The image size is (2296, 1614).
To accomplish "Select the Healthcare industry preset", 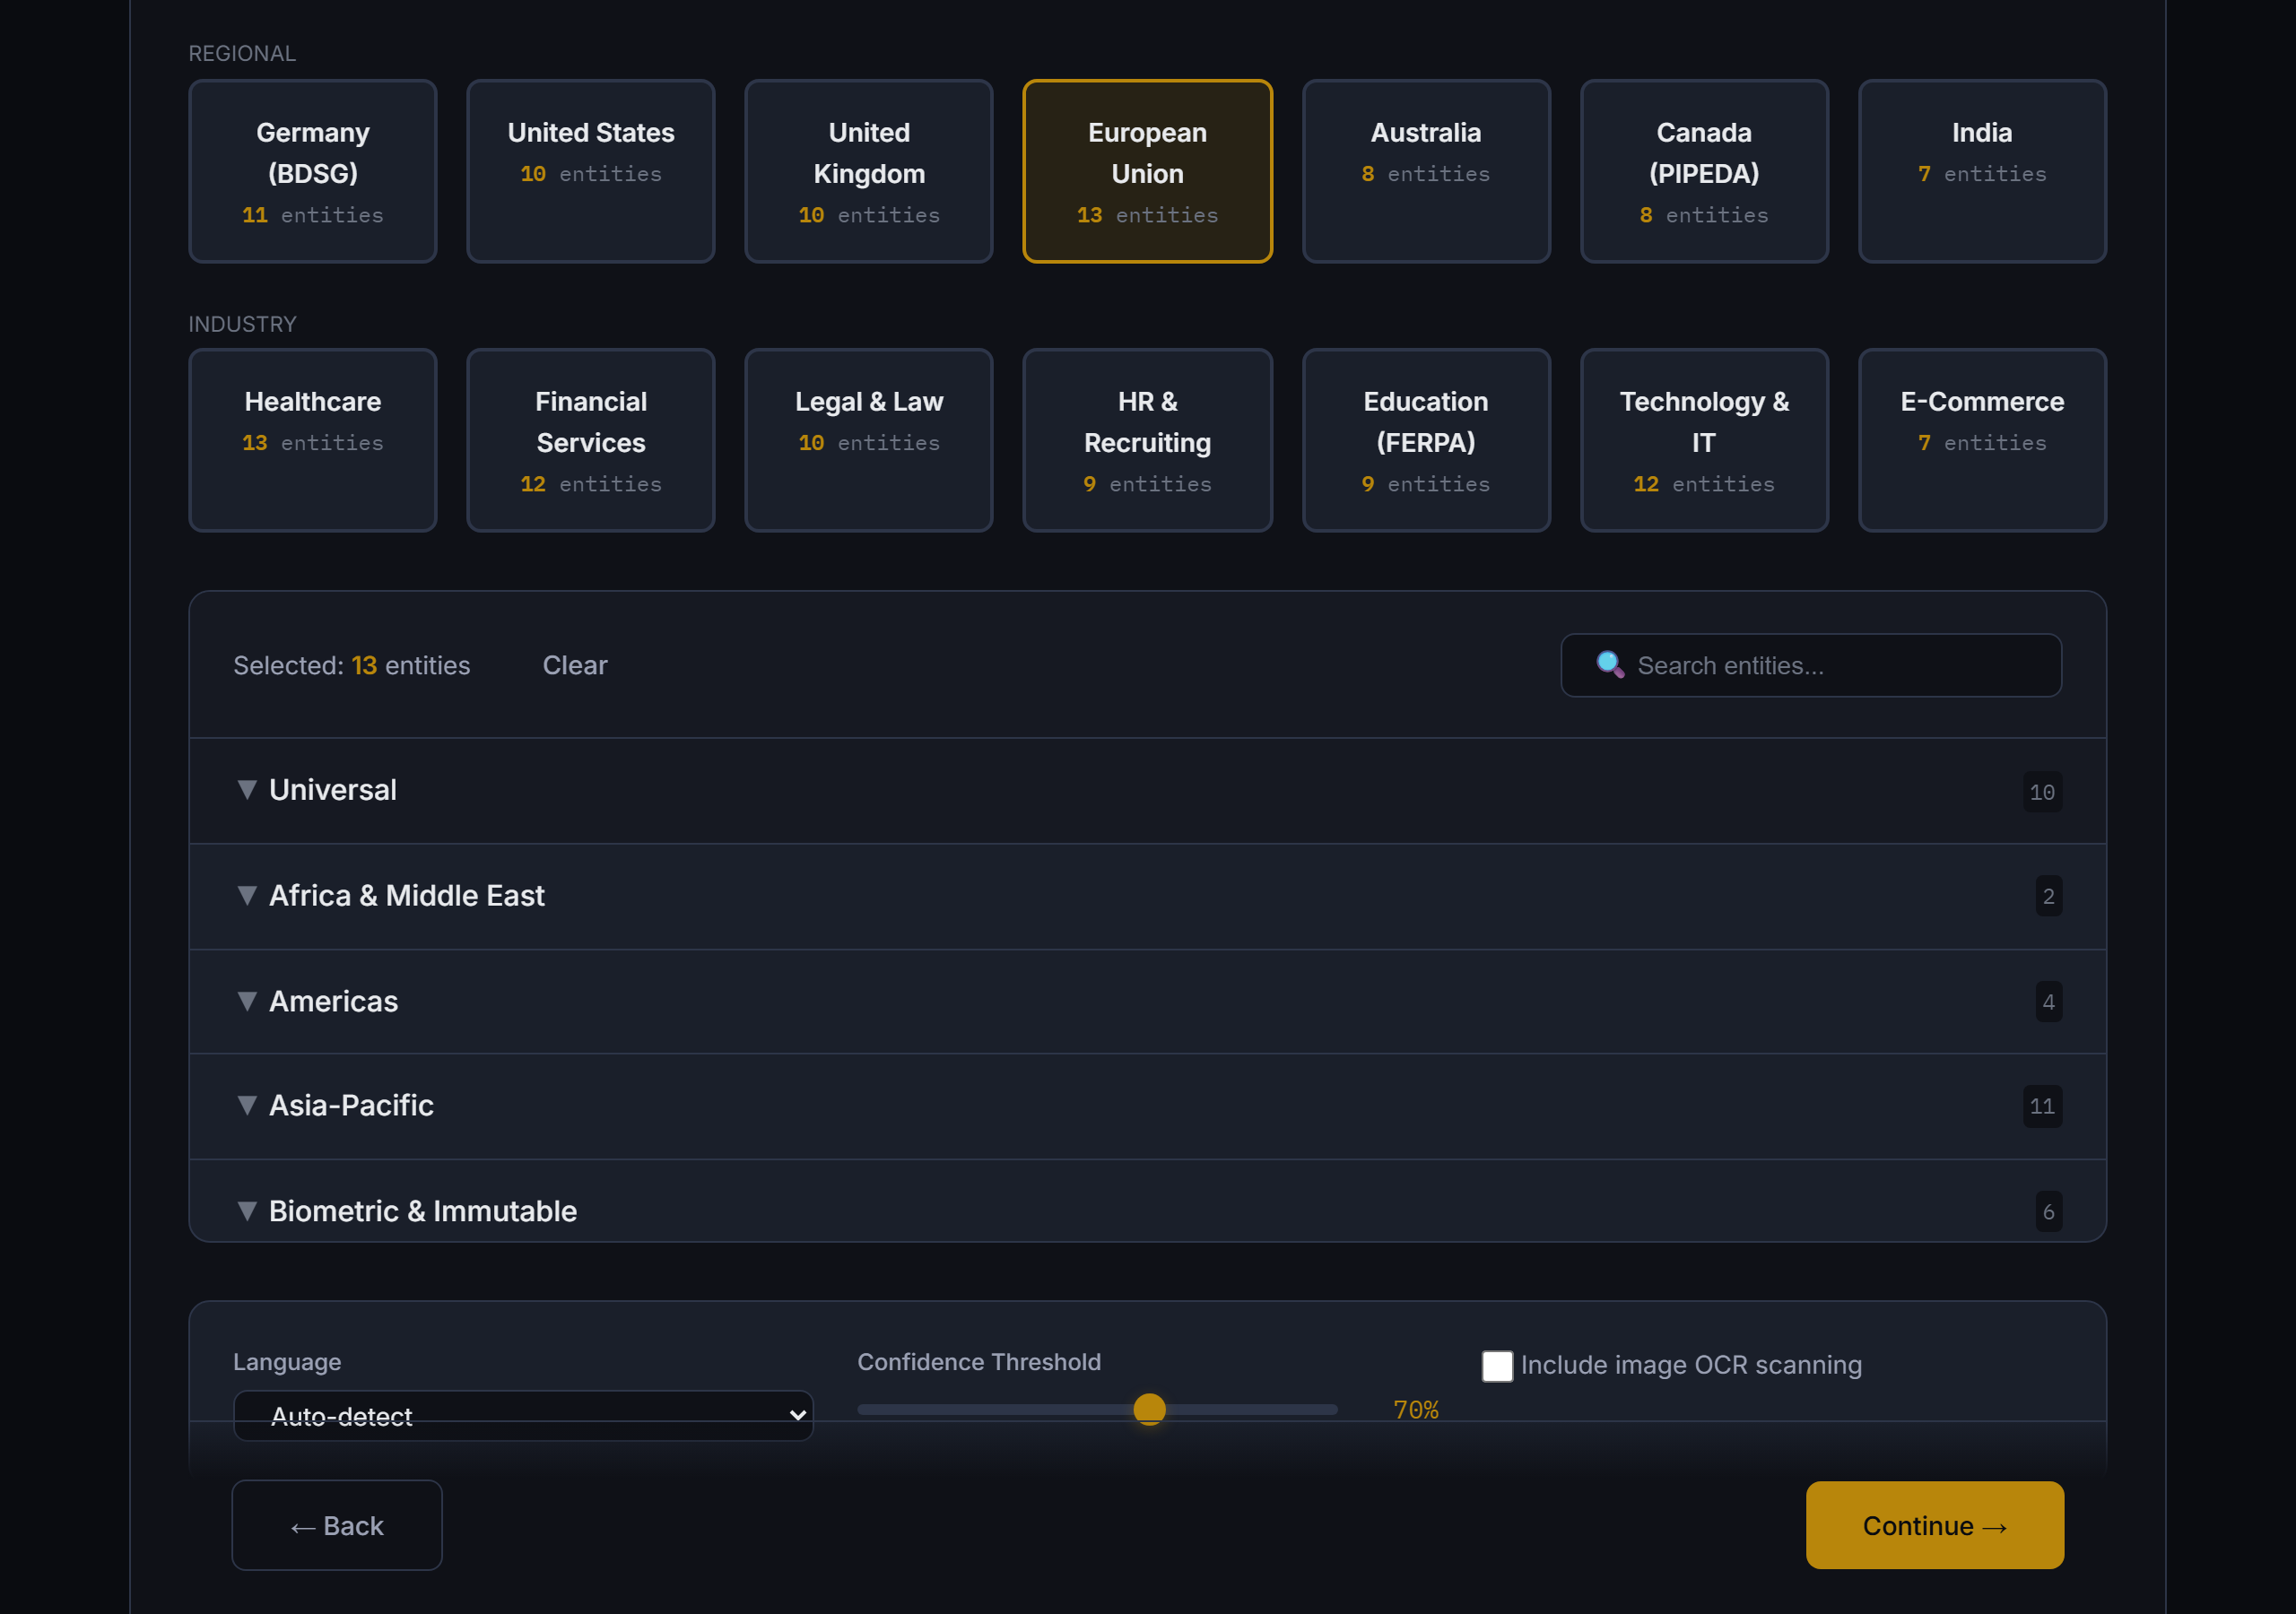I will (x=312, y=440).
